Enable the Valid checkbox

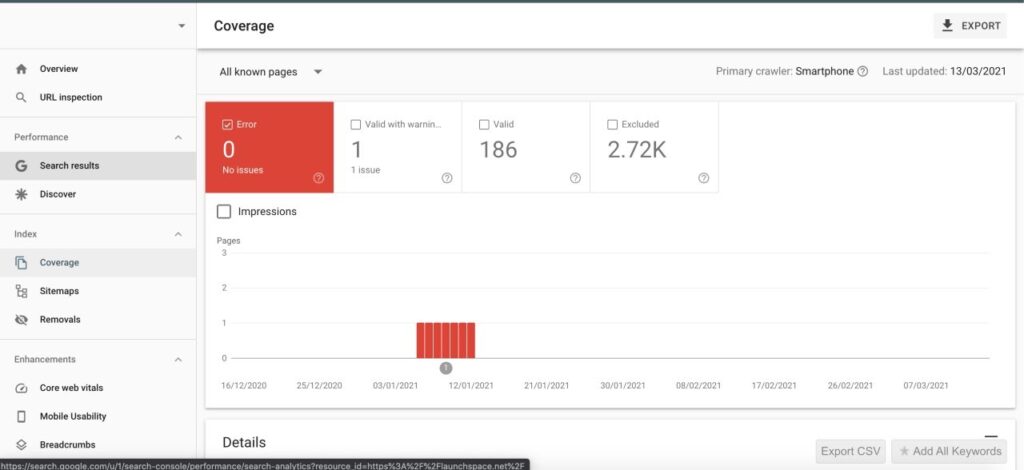coord(484,125)
